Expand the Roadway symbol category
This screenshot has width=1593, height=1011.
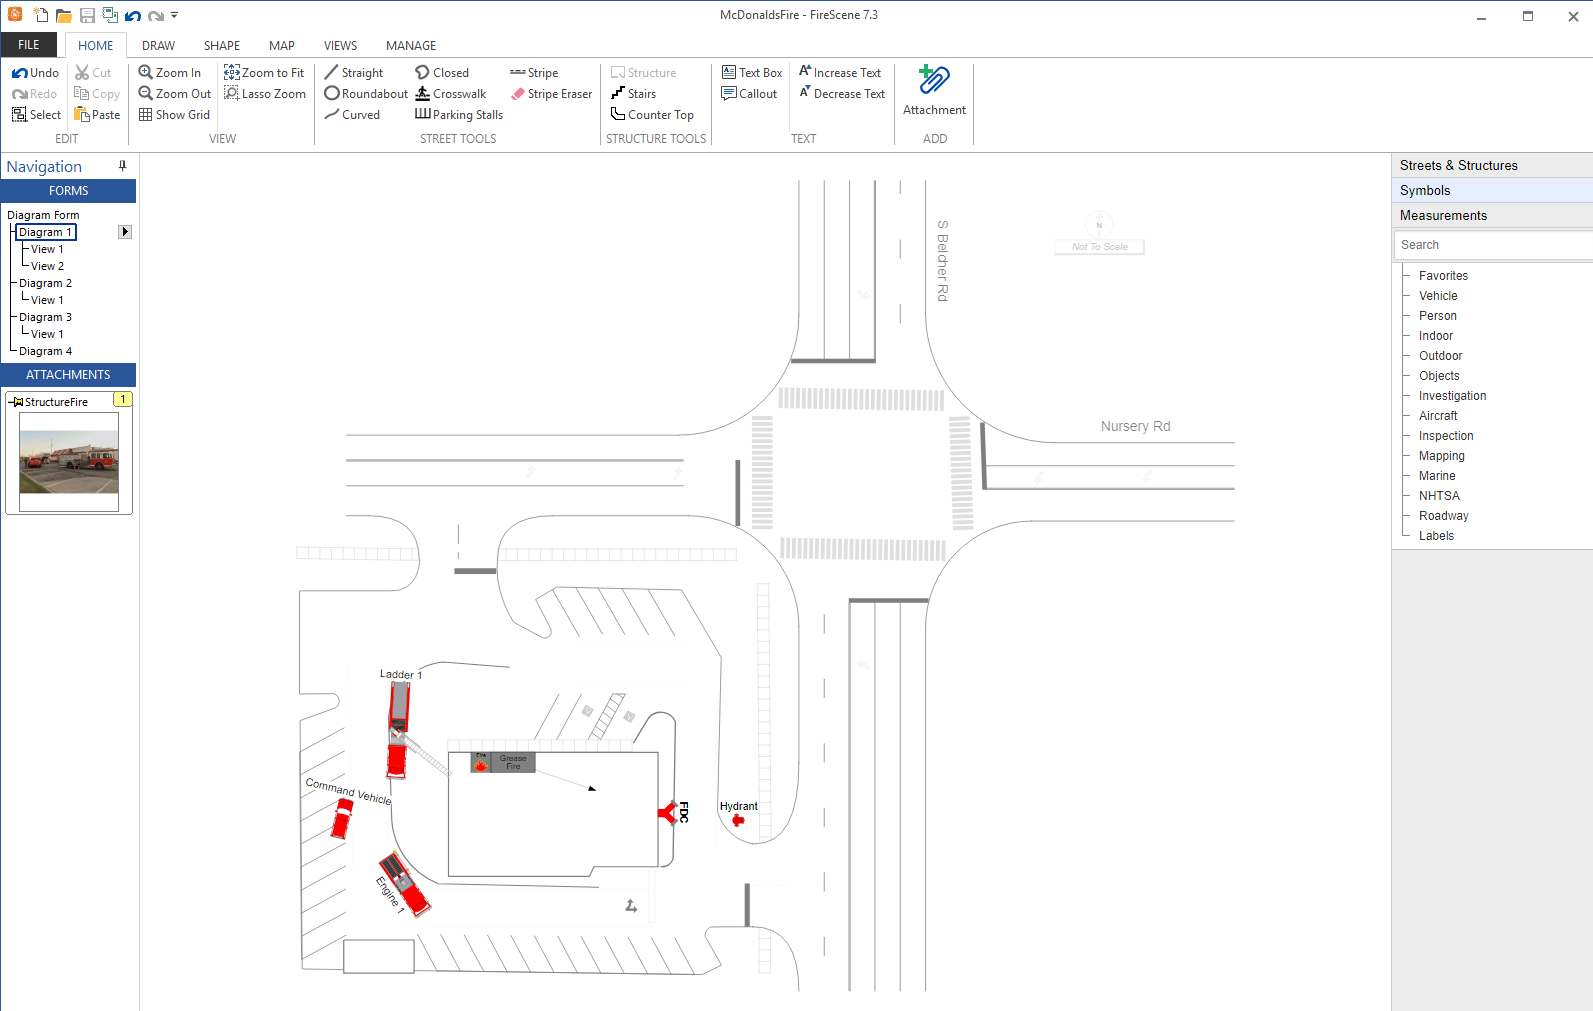[x=1443, y=516]
